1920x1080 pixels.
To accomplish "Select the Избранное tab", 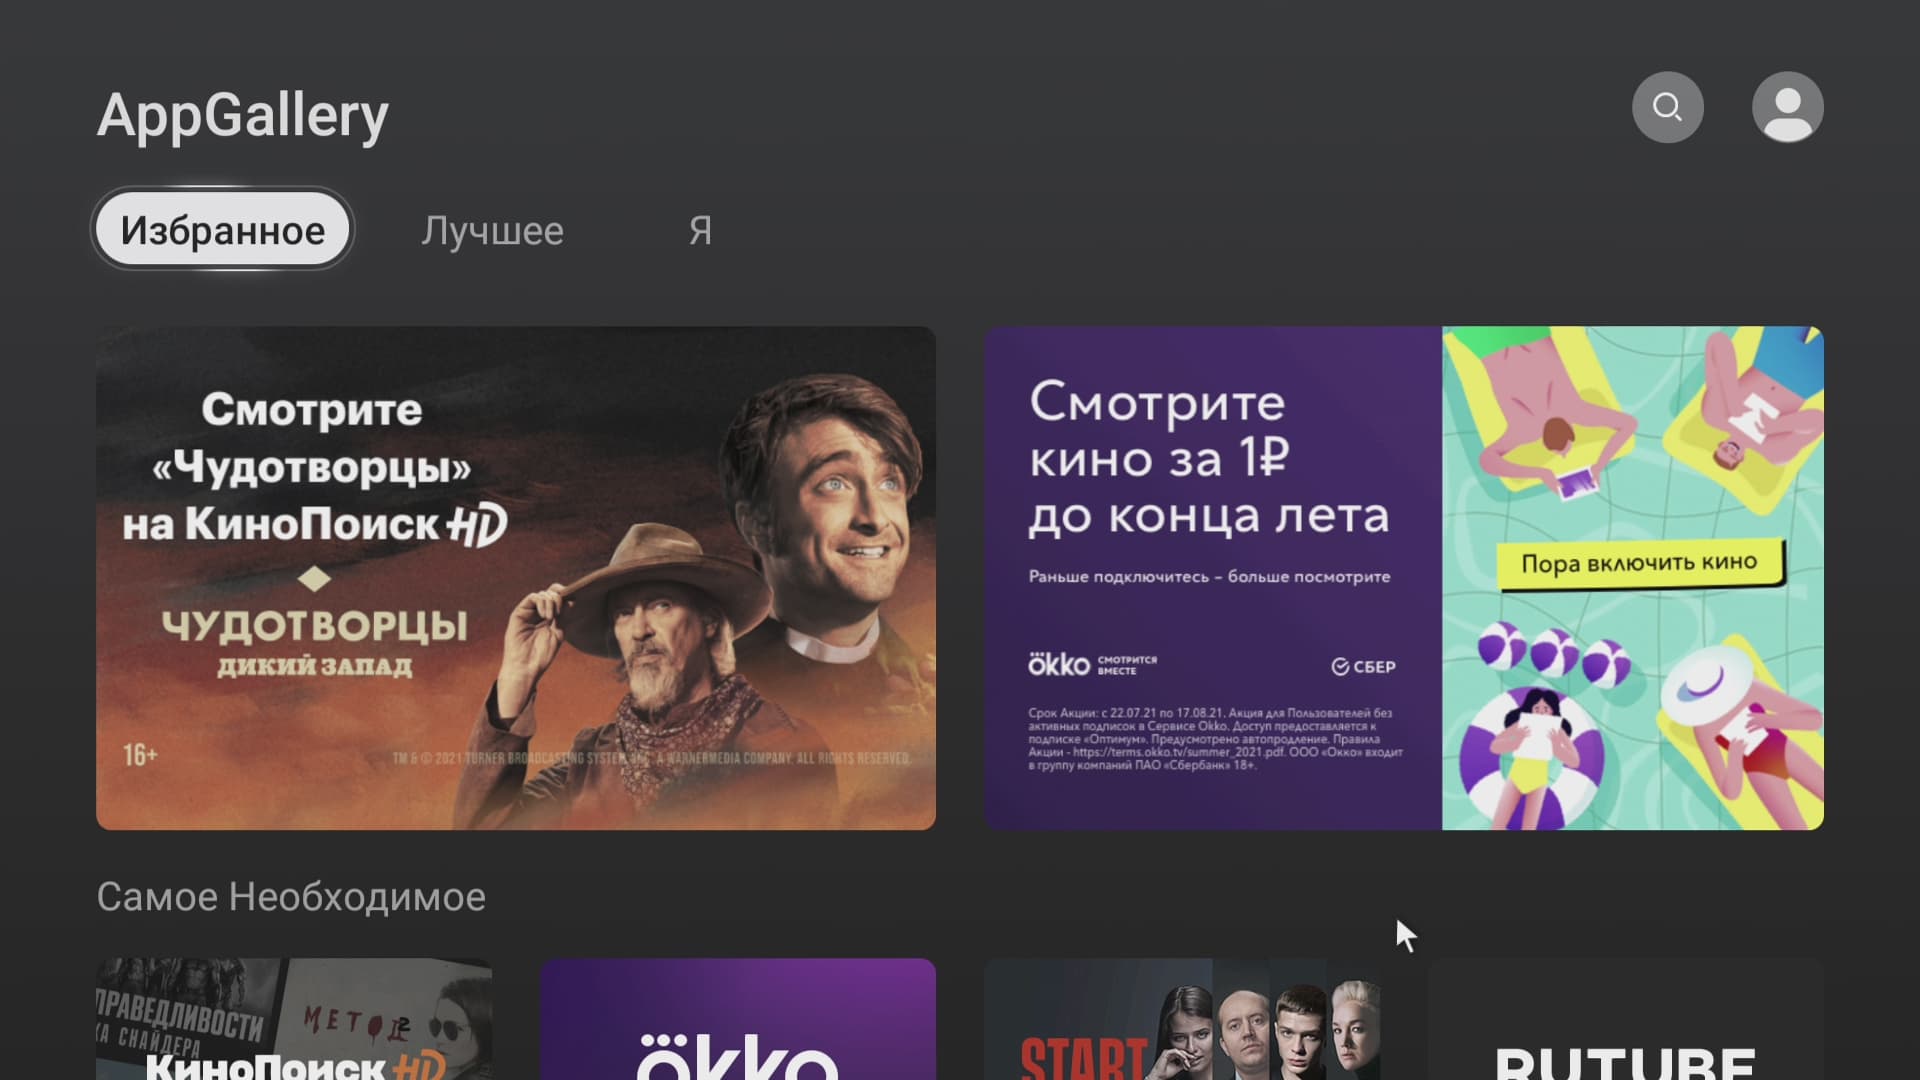I will tap(223, 230).
